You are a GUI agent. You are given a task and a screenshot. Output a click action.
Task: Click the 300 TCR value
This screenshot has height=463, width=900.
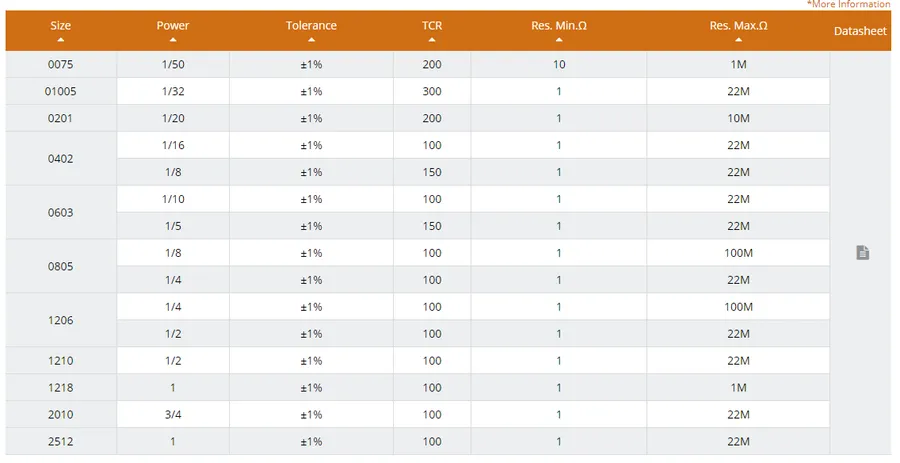[432, 92]
